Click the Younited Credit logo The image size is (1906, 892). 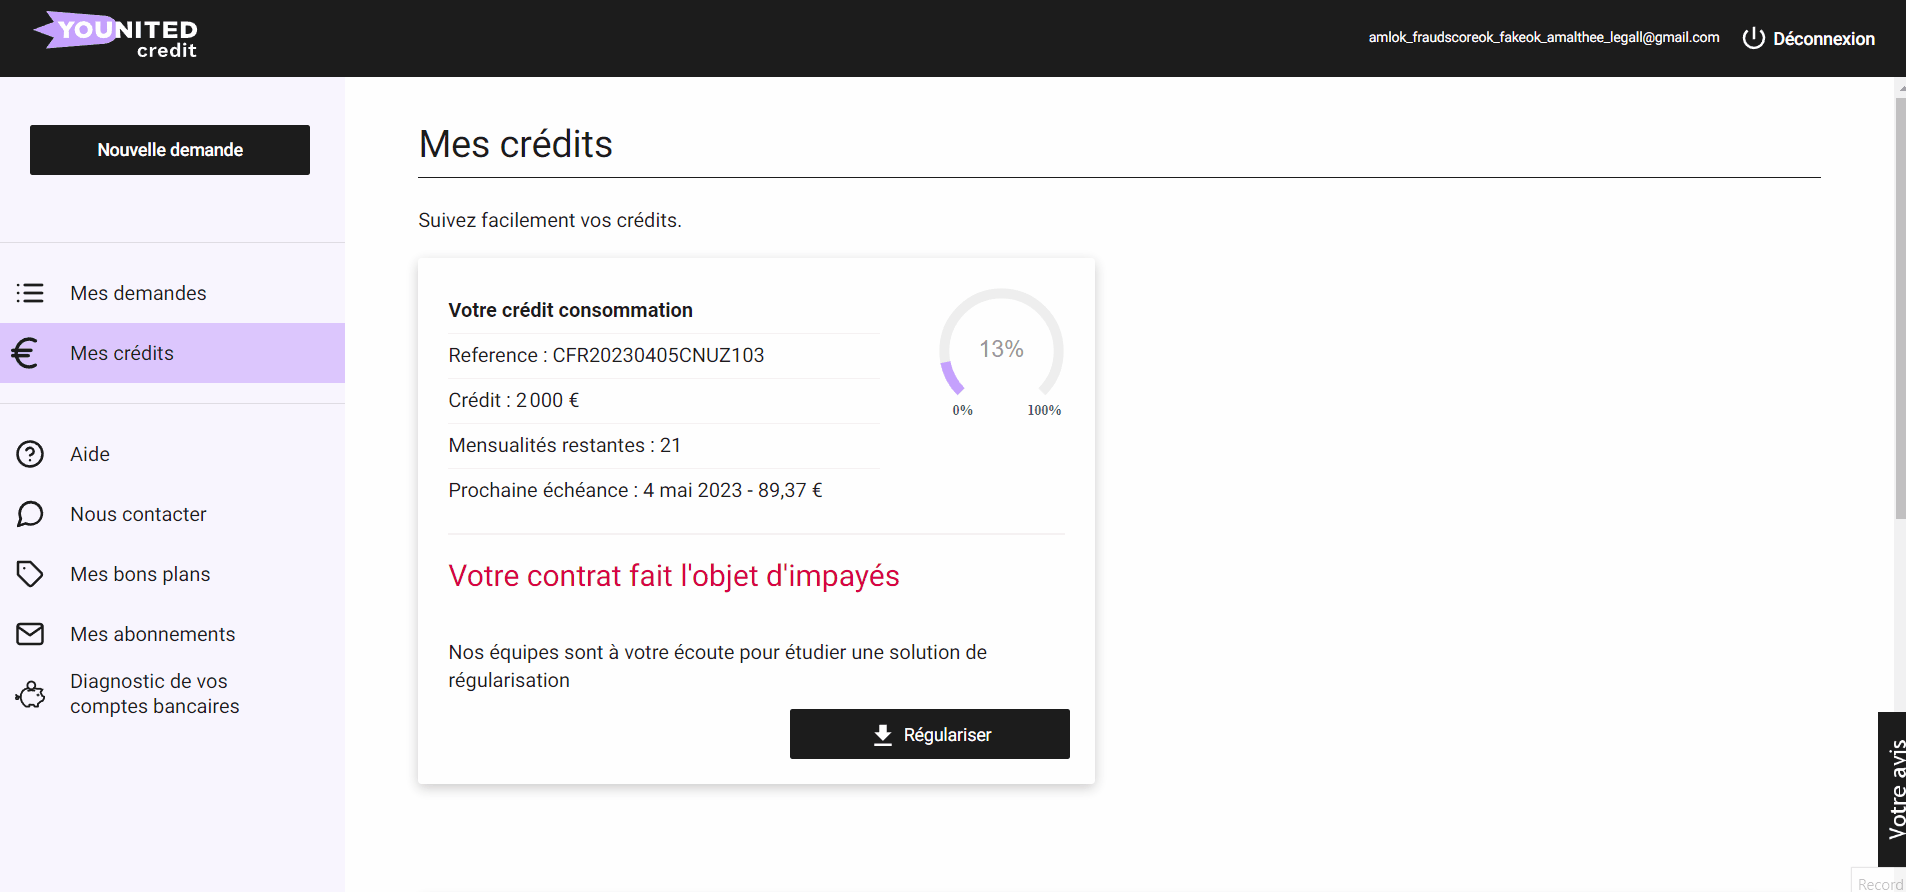coord(115,35)
